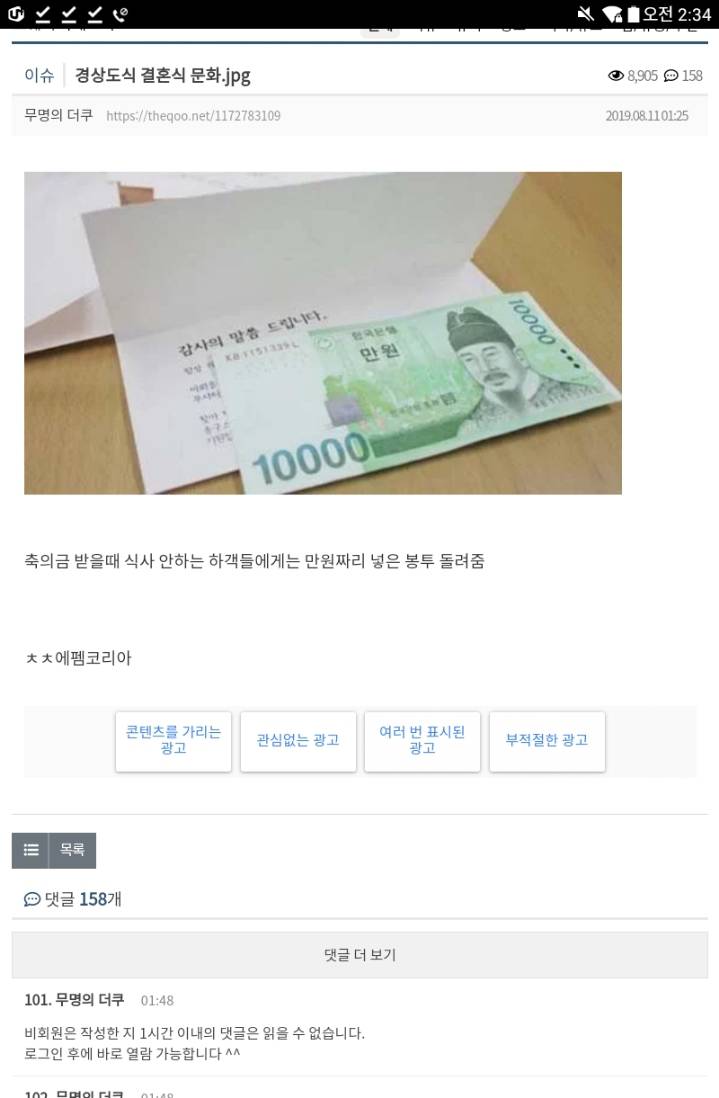Viewport: 719px width, 1098px height.
Task: Tap the views eye icon
Action: tap(615, 76)
